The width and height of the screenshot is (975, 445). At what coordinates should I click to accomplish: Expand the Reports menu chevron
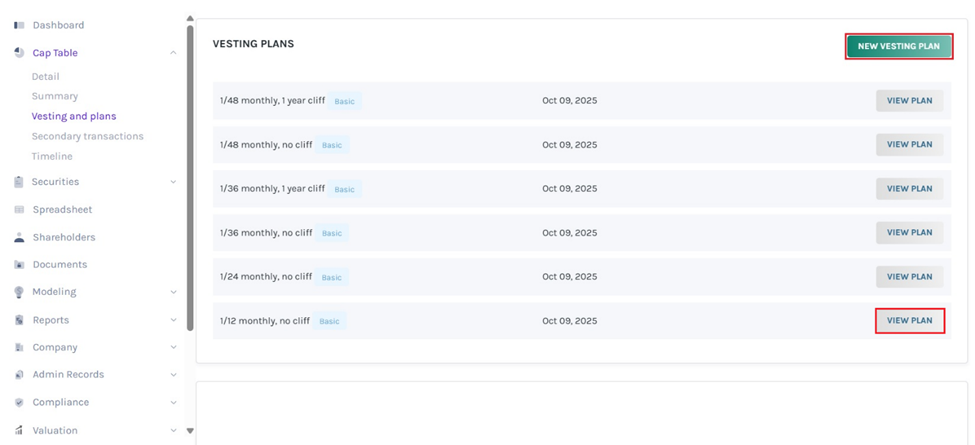[173, 320]
